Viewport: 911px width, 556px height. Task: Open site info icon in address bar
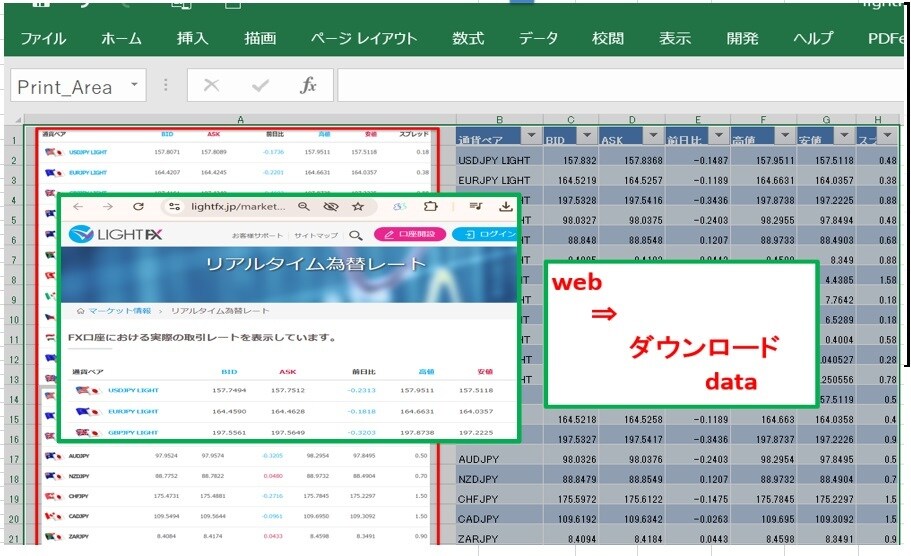tap(174, 206)
